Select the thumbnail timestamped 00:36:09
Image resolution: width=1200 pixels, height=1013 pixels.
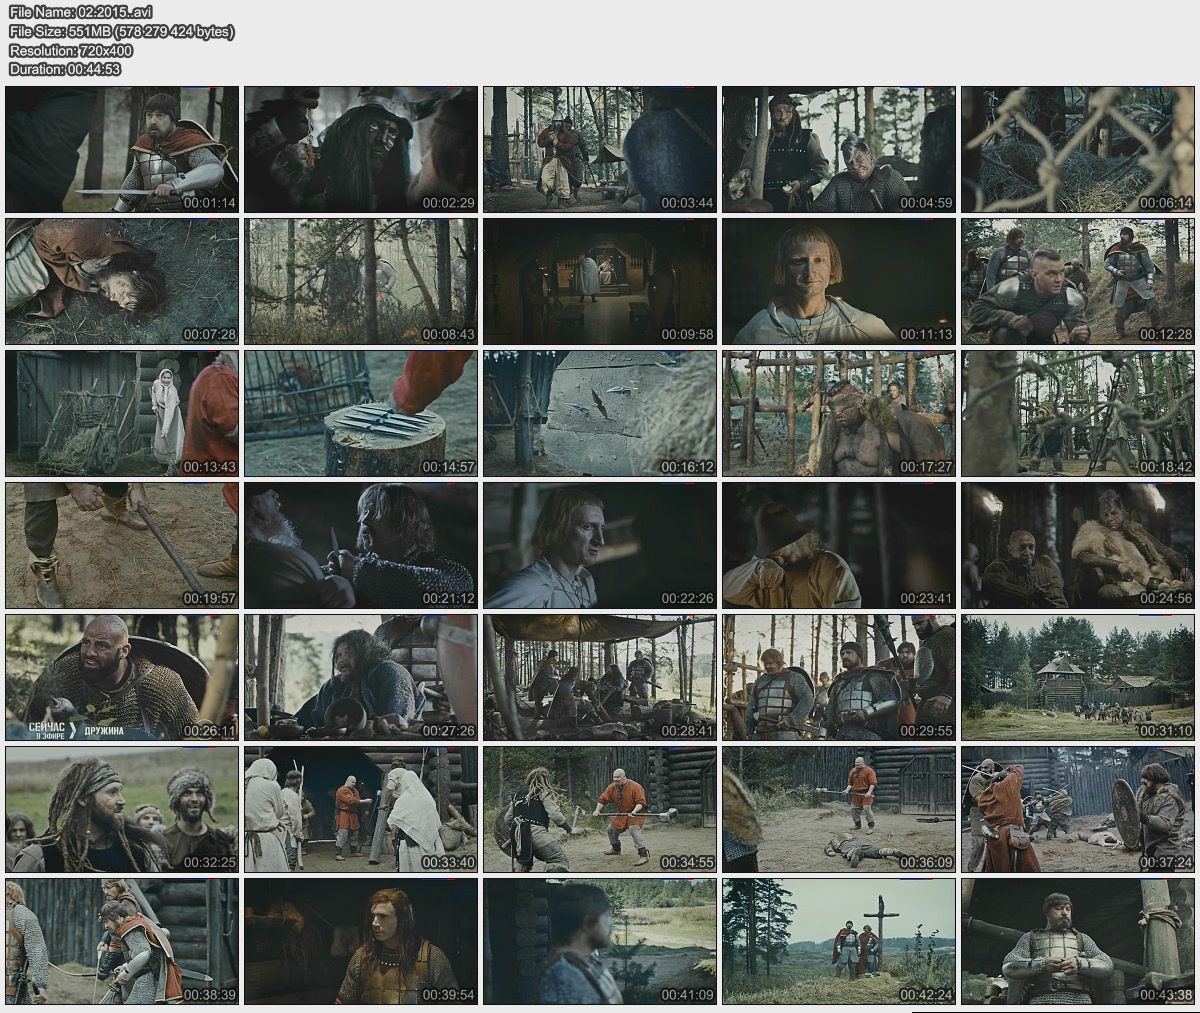tap(839, 809)
